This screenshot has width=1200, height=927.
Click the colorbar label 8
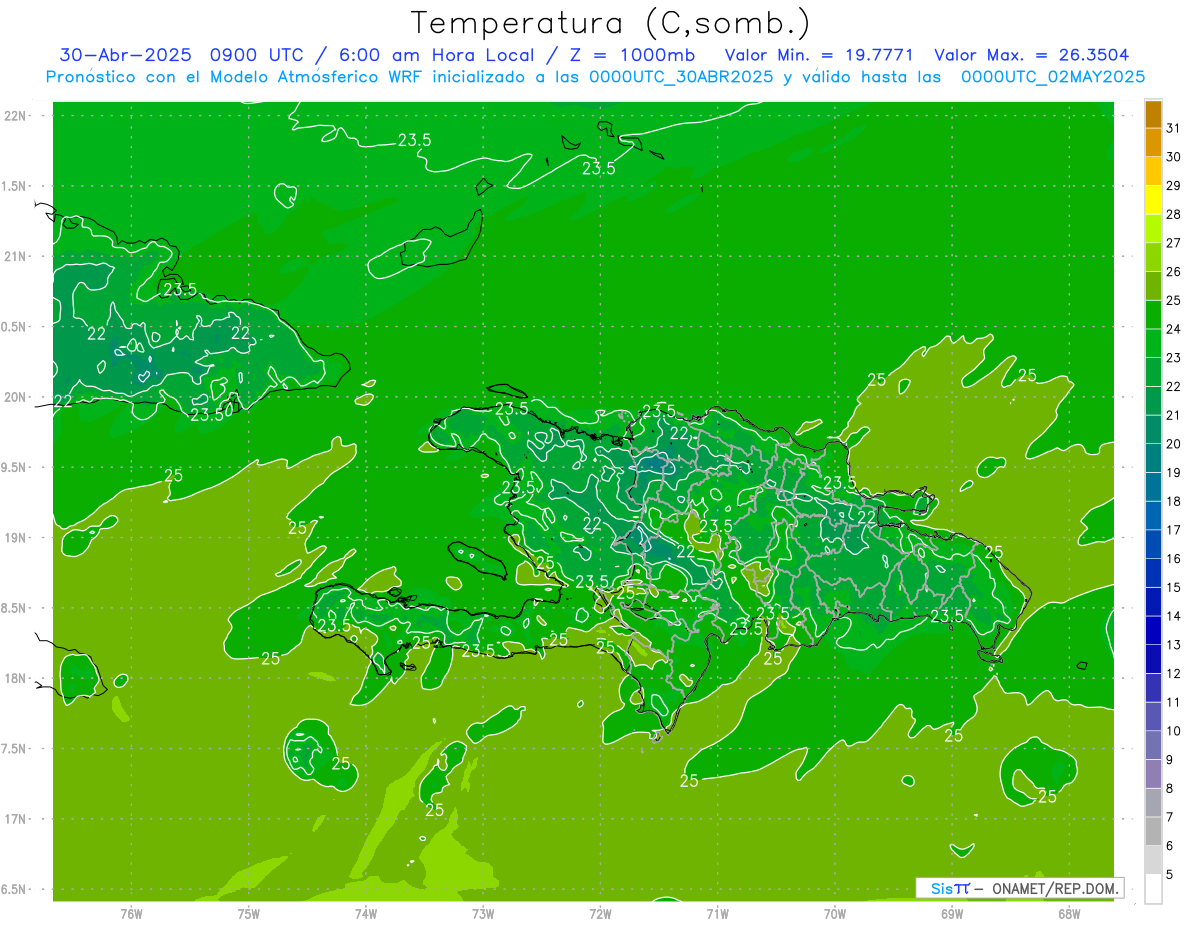(1170, 788)
